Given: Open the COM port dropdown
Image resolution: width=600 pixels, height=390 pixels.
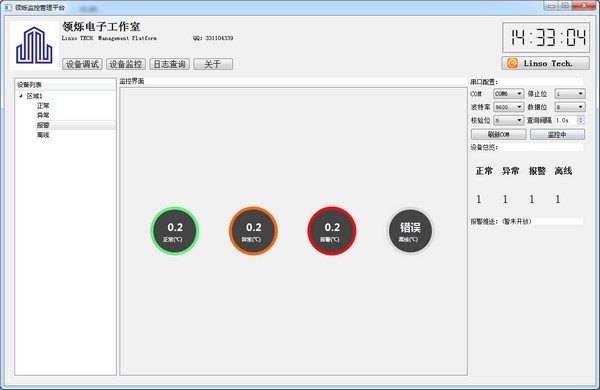Looking at the screenshot, I should (508, 94).
